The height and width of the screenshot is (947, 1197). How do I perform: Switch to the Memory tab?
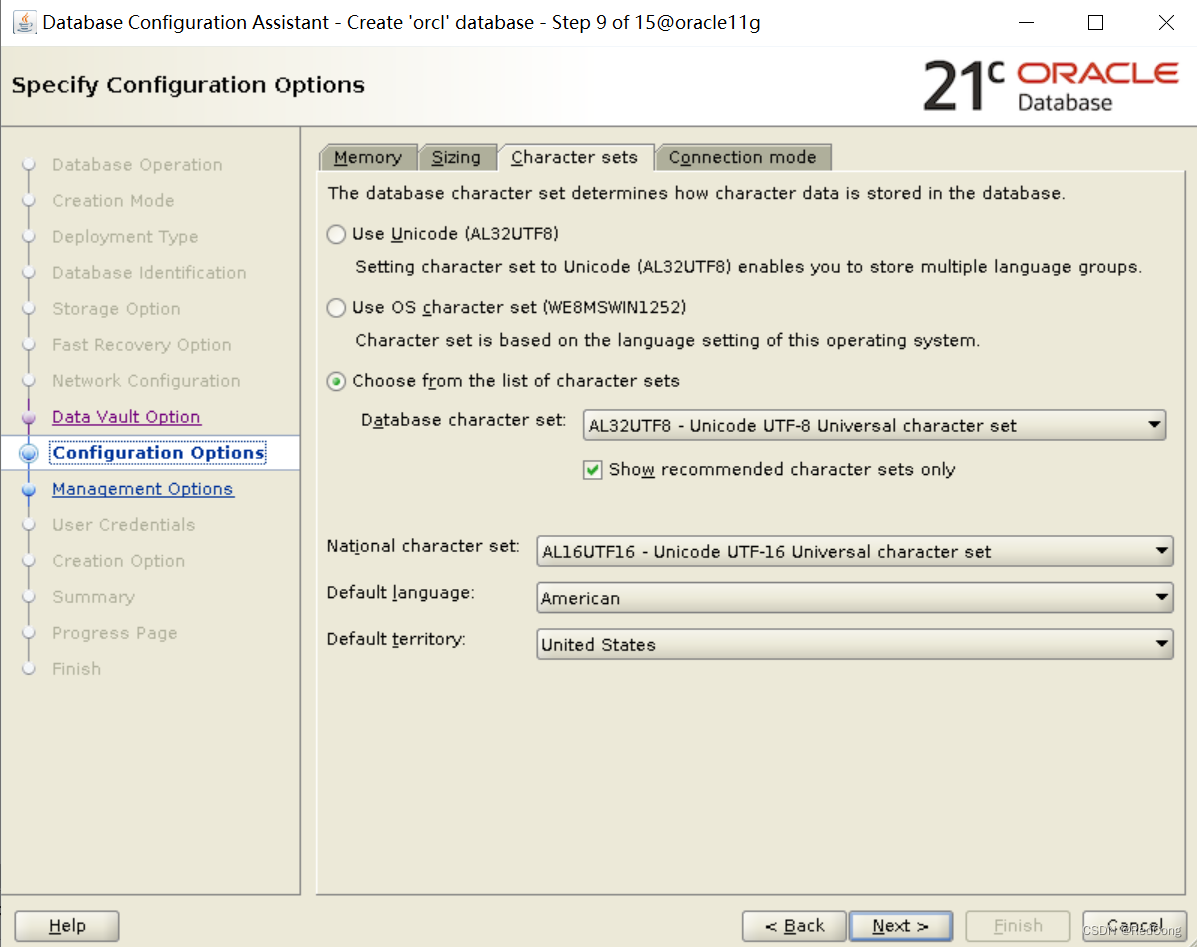tap(368, 157)
